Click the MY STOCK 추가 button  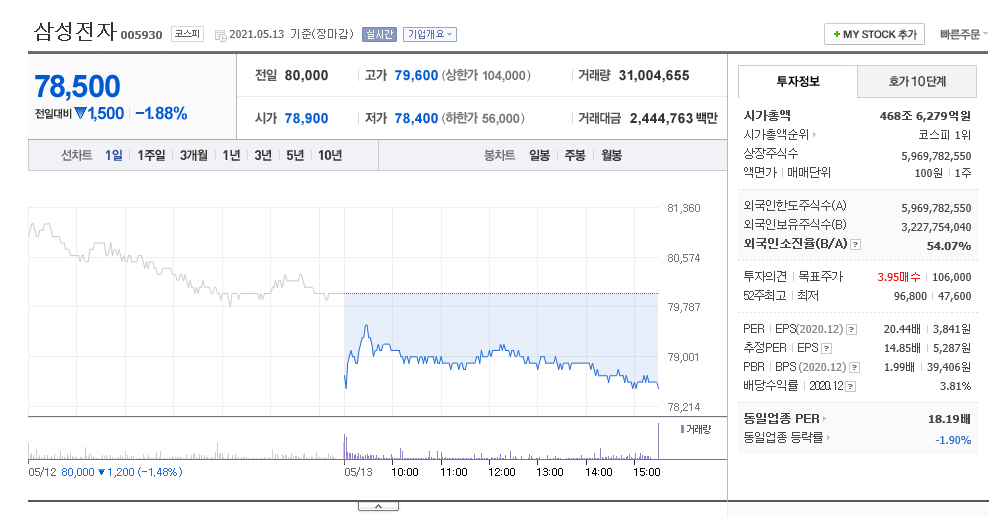click(874, 35)
